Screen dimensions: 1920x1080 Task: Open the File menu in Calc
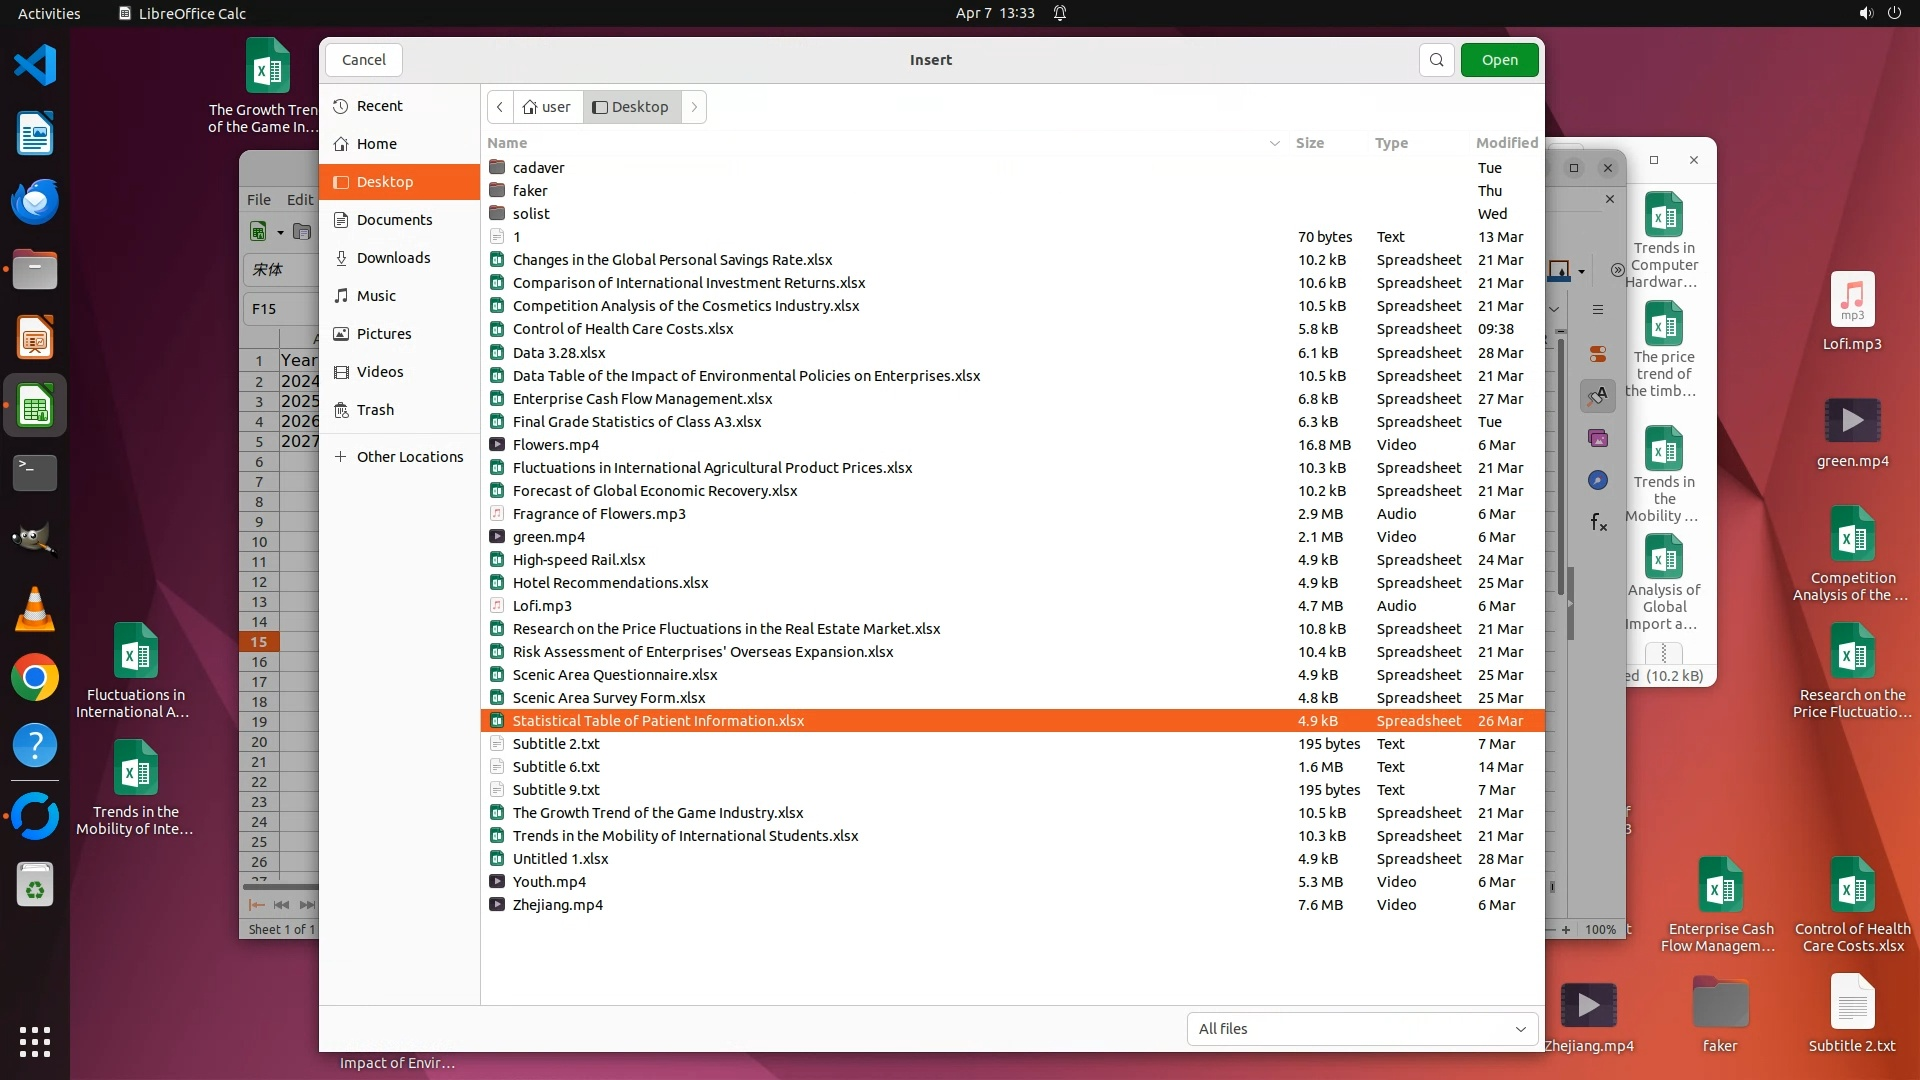258,199
